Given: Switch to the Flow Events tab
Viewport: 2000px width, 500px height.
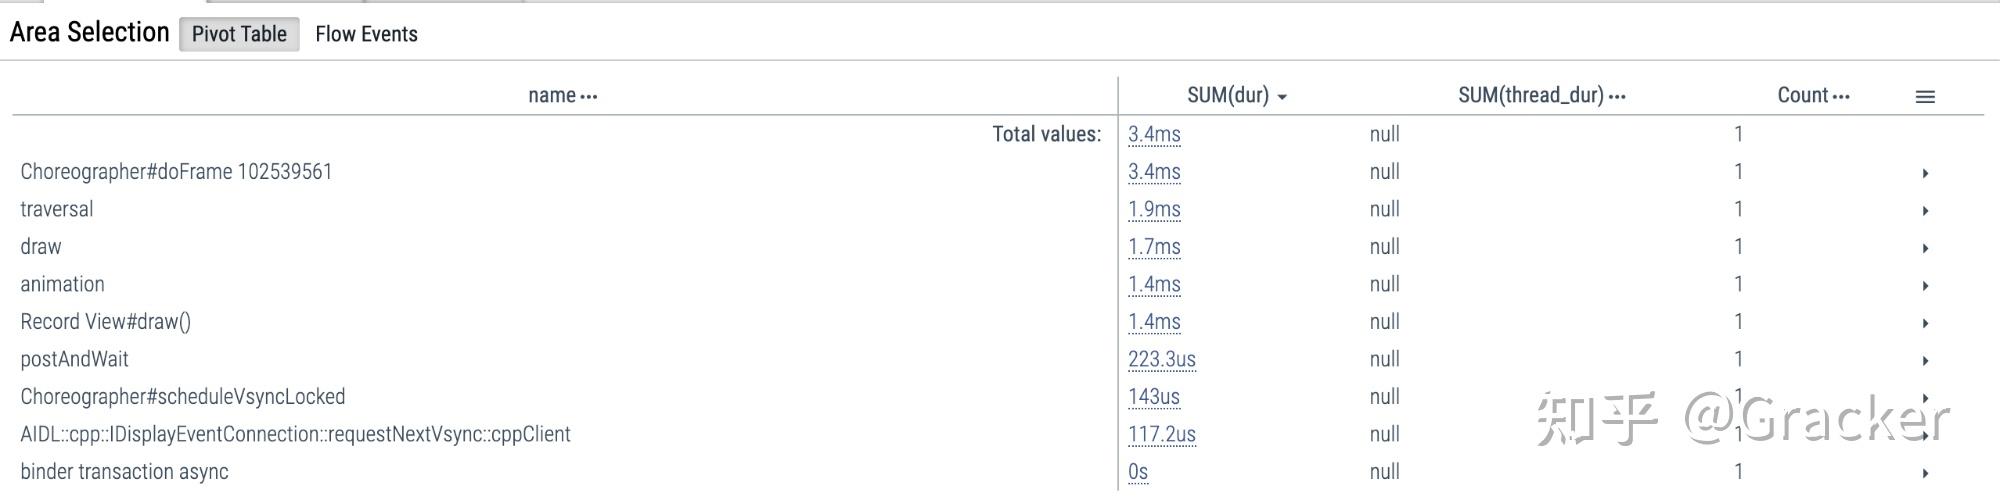Looking at the screenshot, I should coord(366,34).
